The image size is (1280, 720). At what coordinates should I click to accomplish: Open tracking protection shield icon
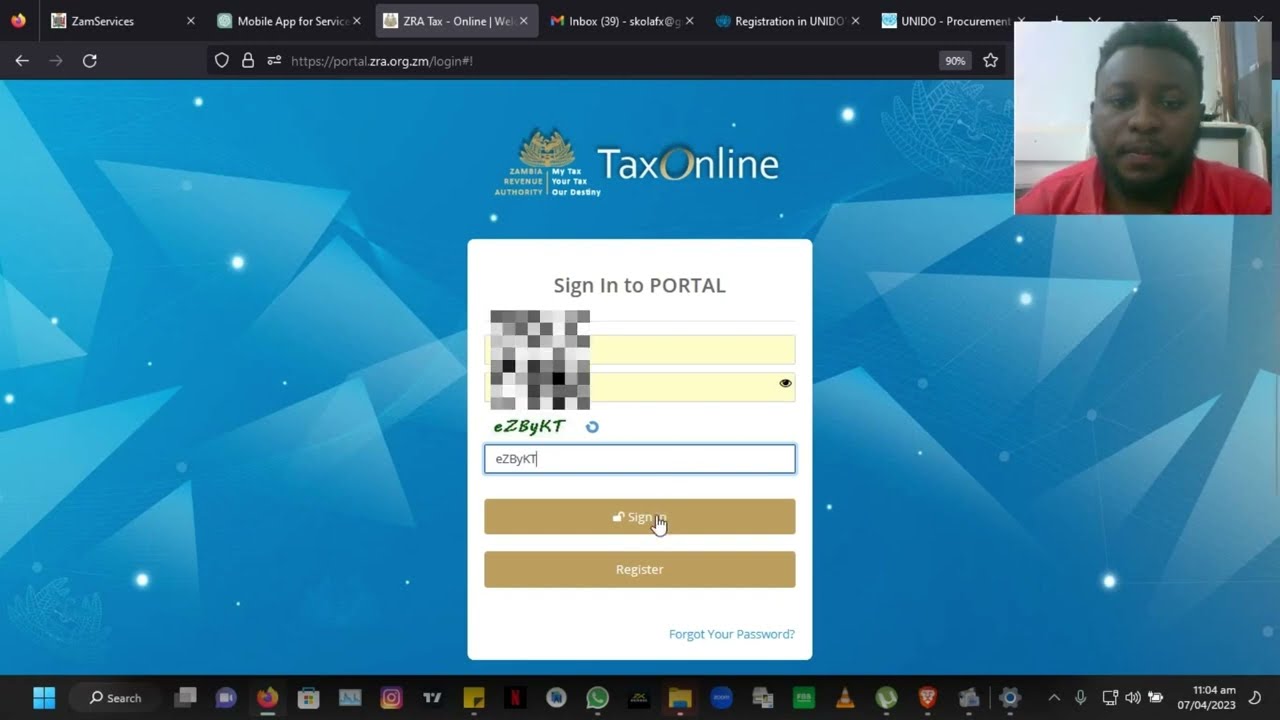click(x=223, y=61)
